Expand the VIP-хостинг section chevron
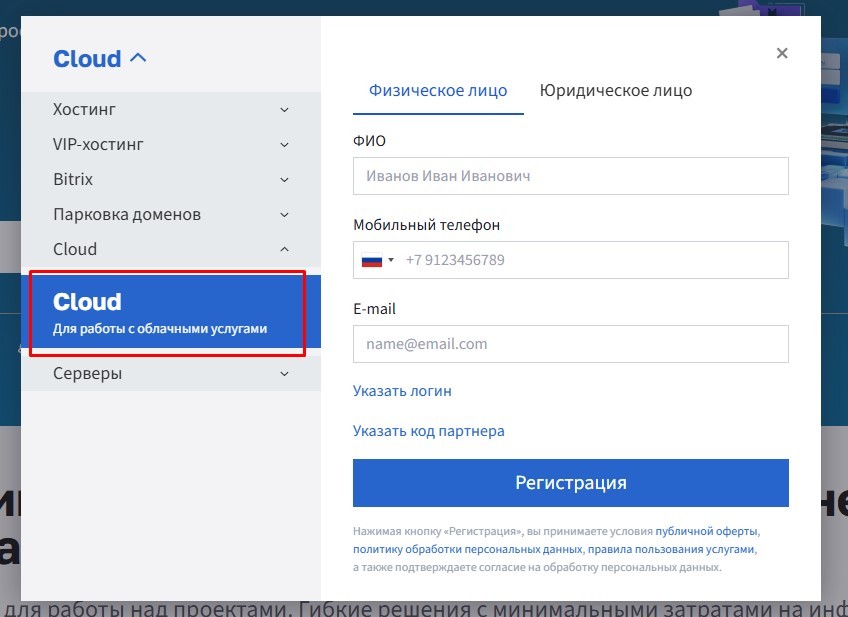The image size is (848, 617). click(x=284, y=145)
